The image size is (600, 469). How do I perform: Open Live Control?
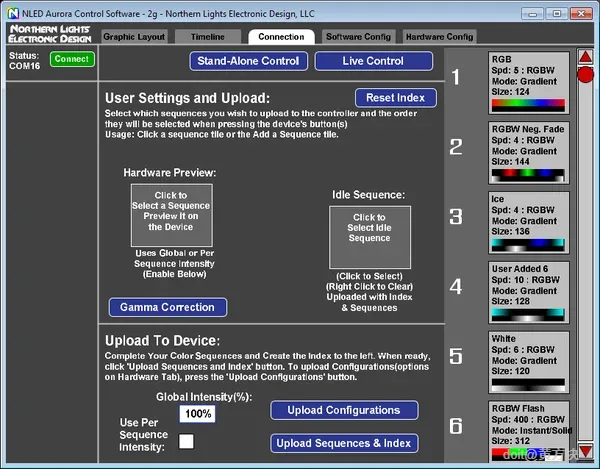[373, 61]
